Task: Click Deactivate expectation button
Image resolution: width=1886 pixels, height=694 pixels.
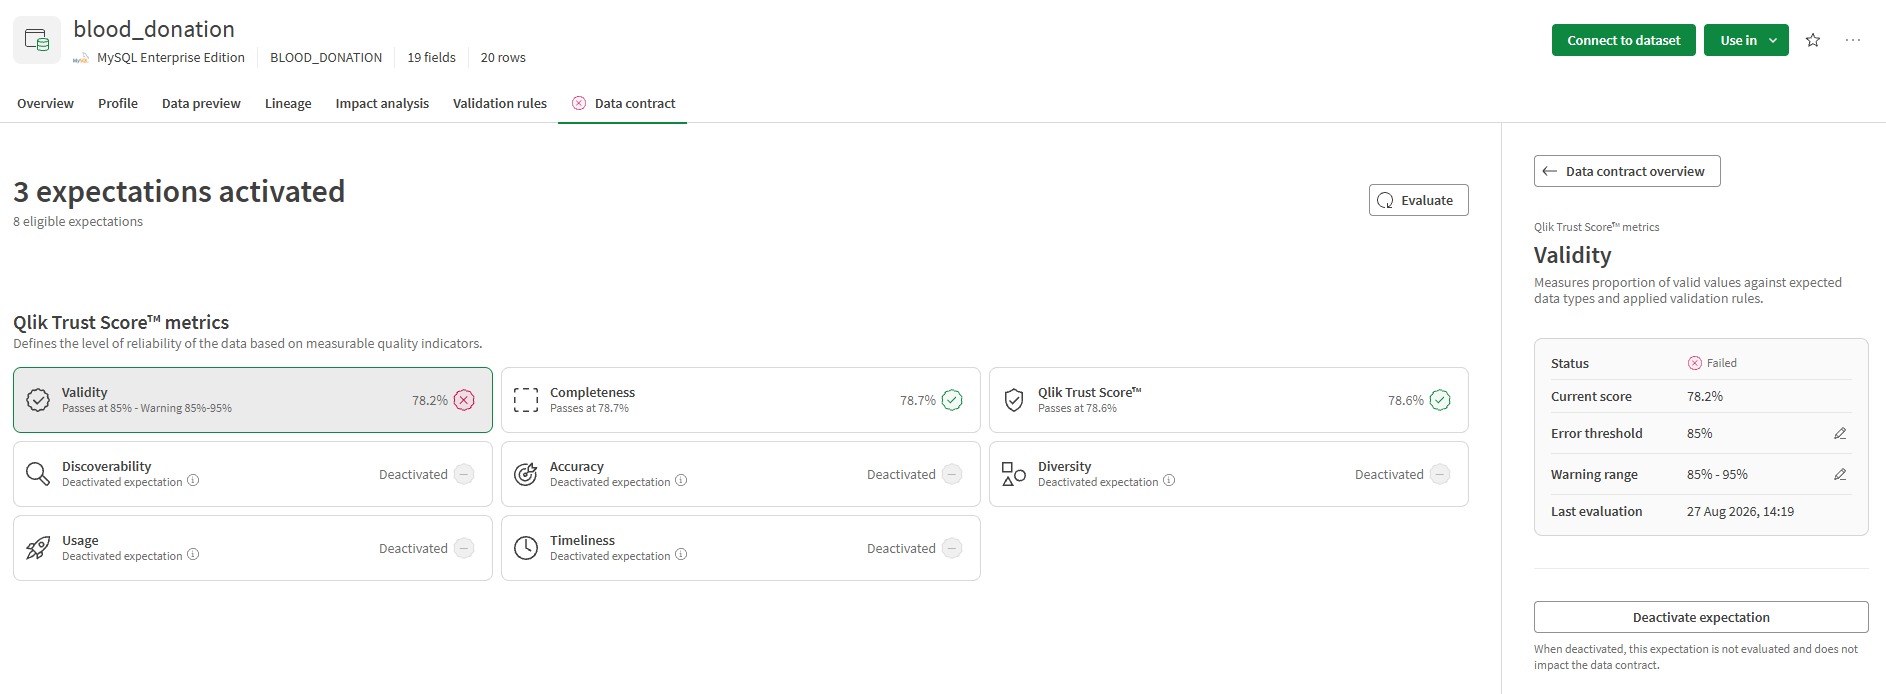Action: click(1701, 617)
